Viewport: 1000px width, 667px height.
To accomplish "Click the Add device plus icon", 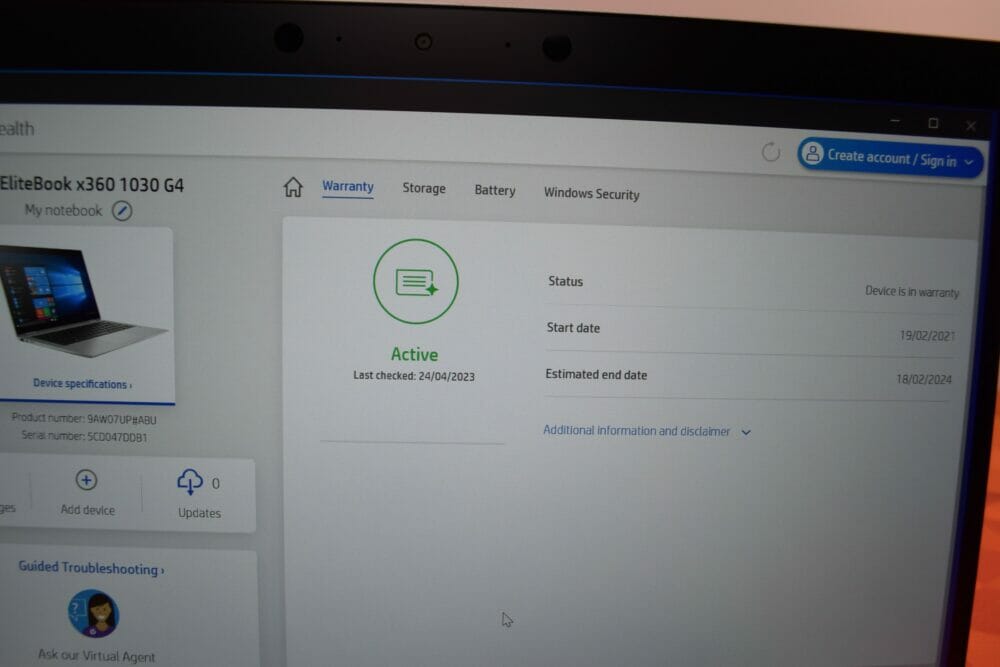I will [86, 480].
